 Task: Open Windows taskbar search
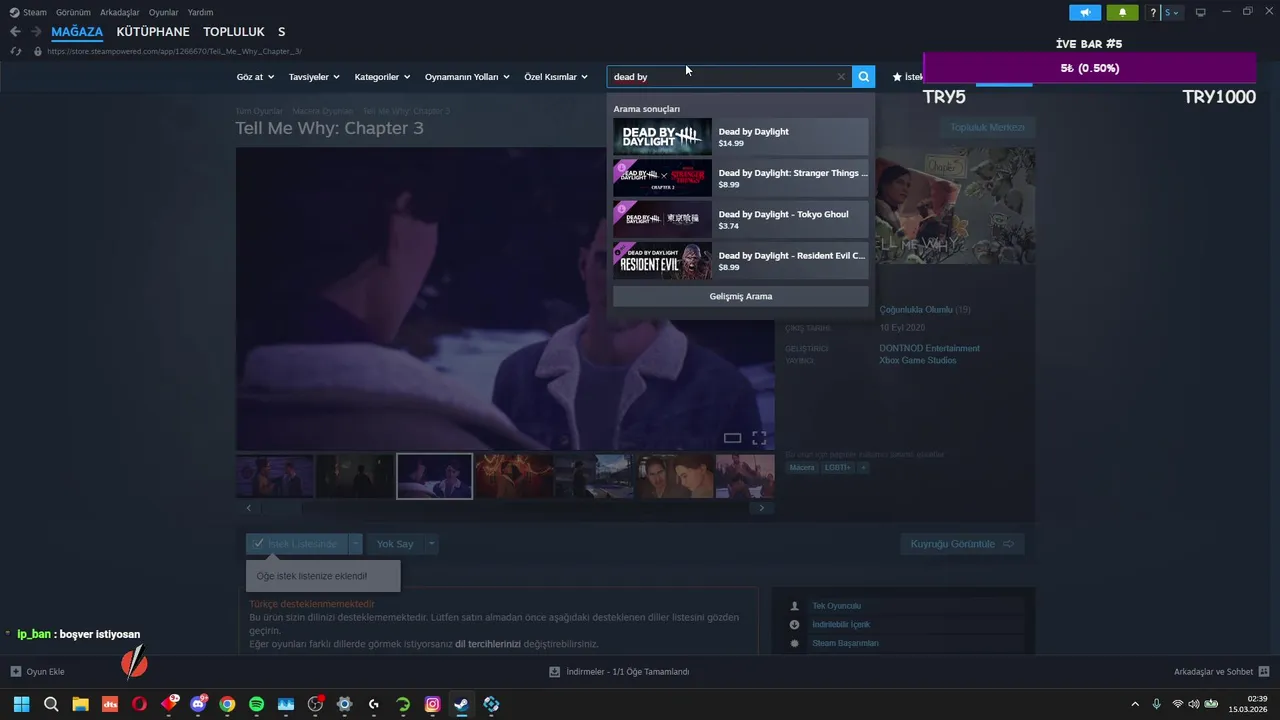(x=51, y=704)
